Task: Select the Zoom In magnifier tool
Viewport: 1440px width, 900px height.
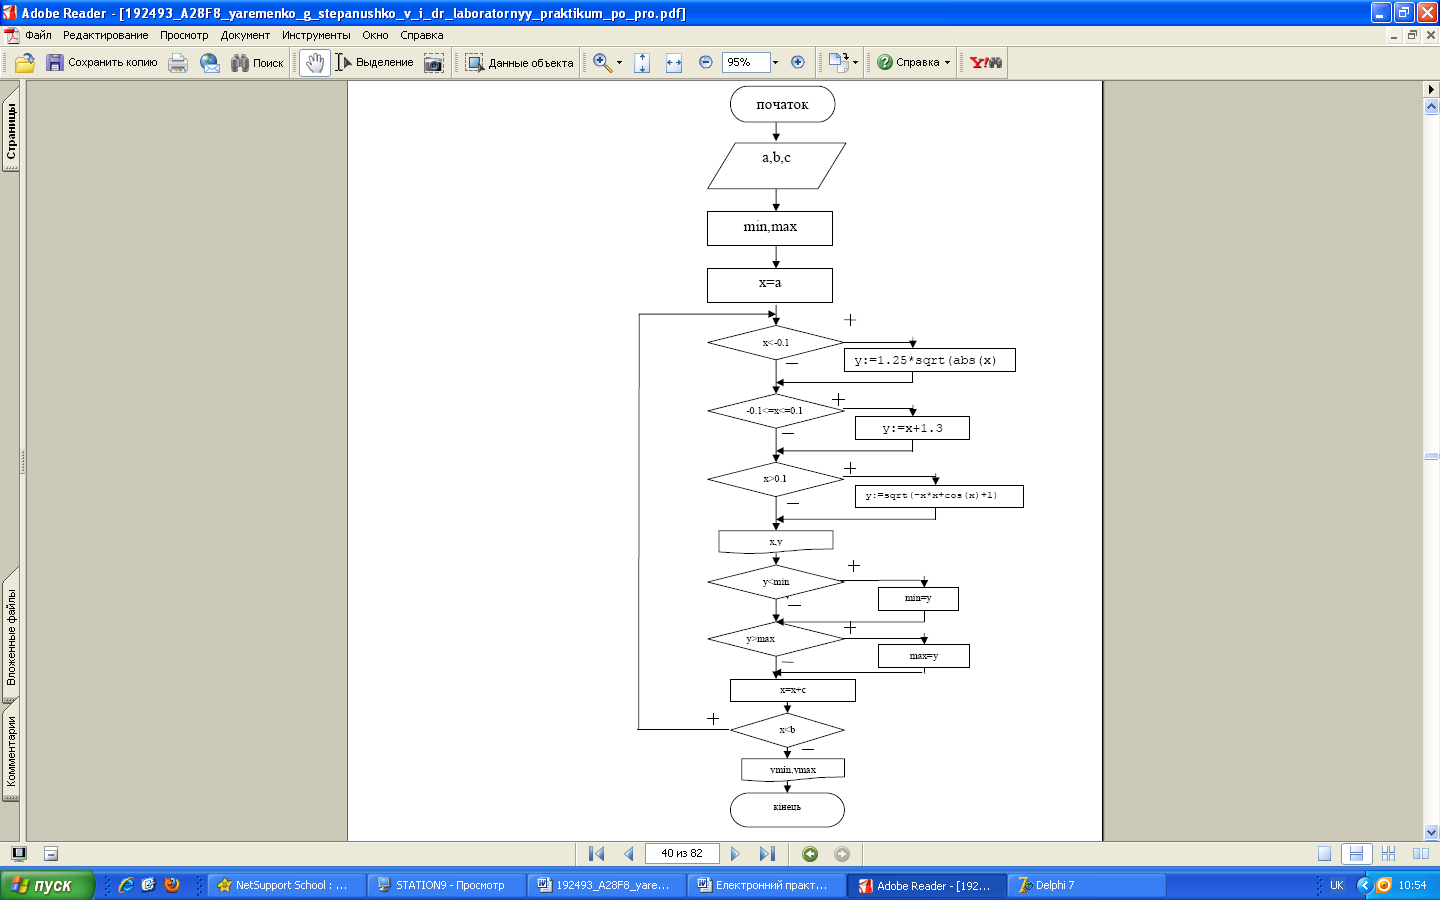Action: (602, 62)
